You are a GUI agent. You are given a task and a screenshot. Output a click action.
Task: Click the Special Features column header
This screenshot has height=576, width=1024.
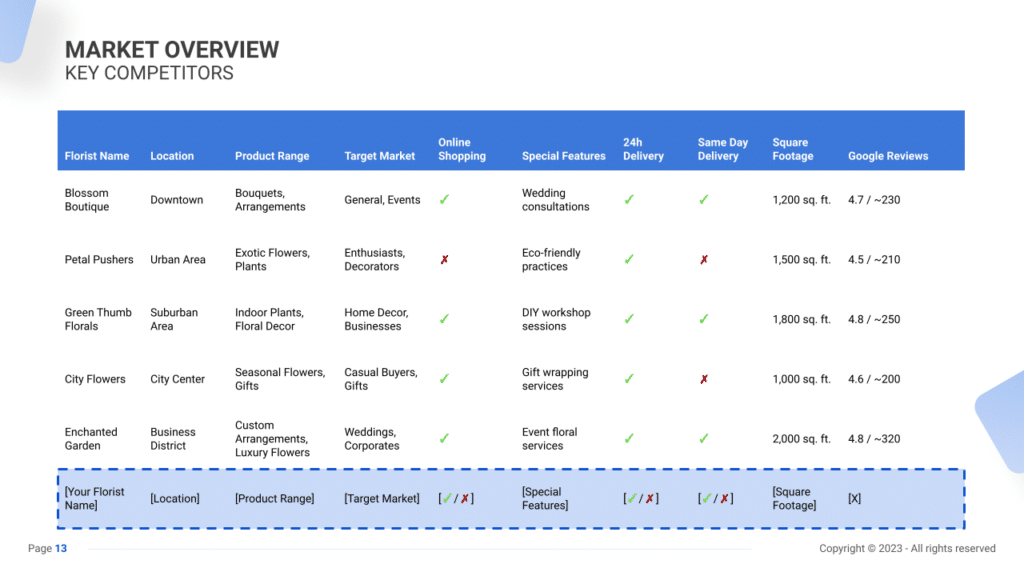point(564,156)
